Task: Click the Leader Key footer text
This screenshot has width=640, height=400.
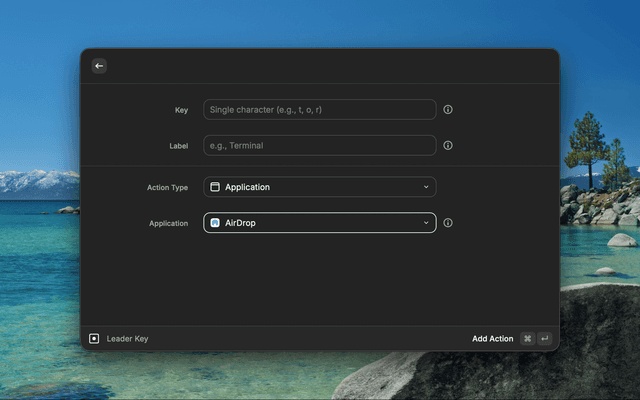Action: tap(127, 339)
